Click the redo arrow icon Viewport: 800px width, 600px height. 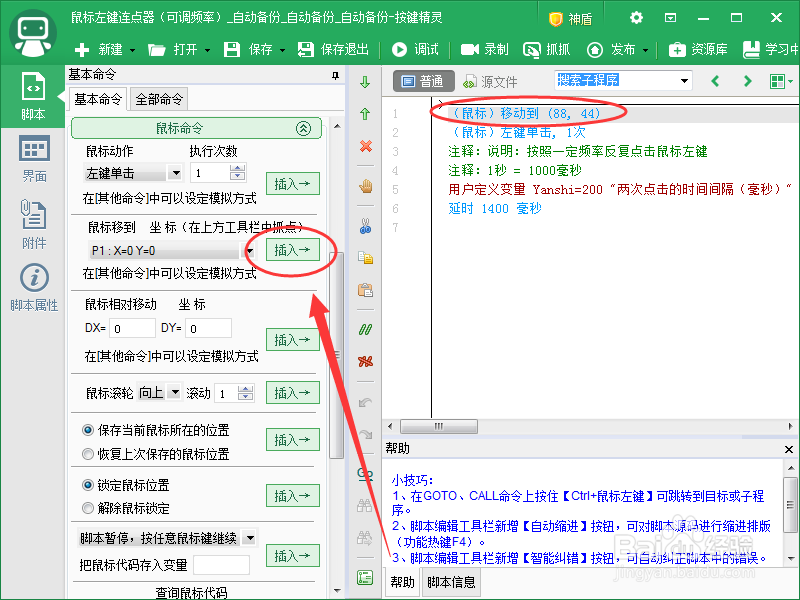[x=365, y=434]
